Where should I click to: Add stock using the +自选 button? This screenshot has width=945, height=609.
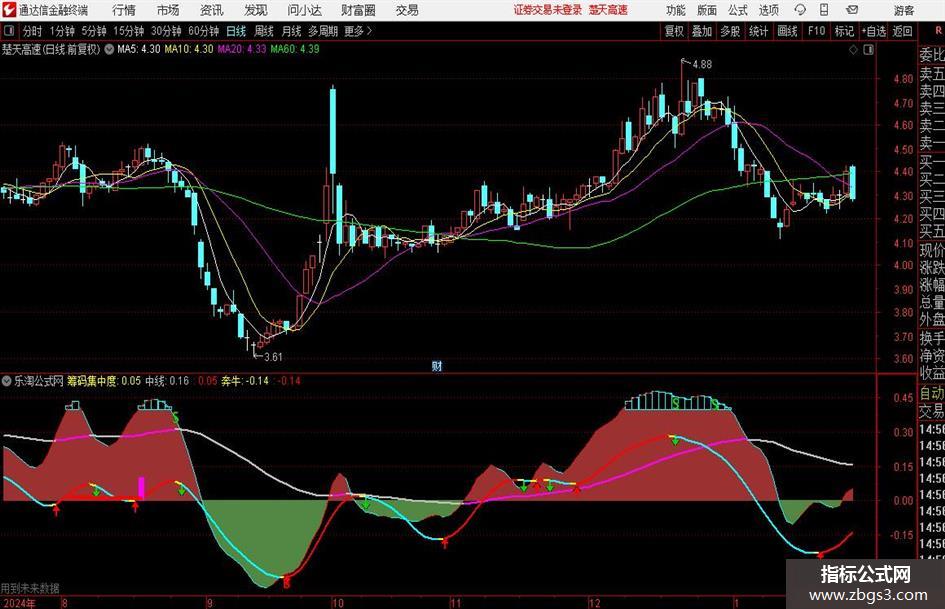point(874,31)
